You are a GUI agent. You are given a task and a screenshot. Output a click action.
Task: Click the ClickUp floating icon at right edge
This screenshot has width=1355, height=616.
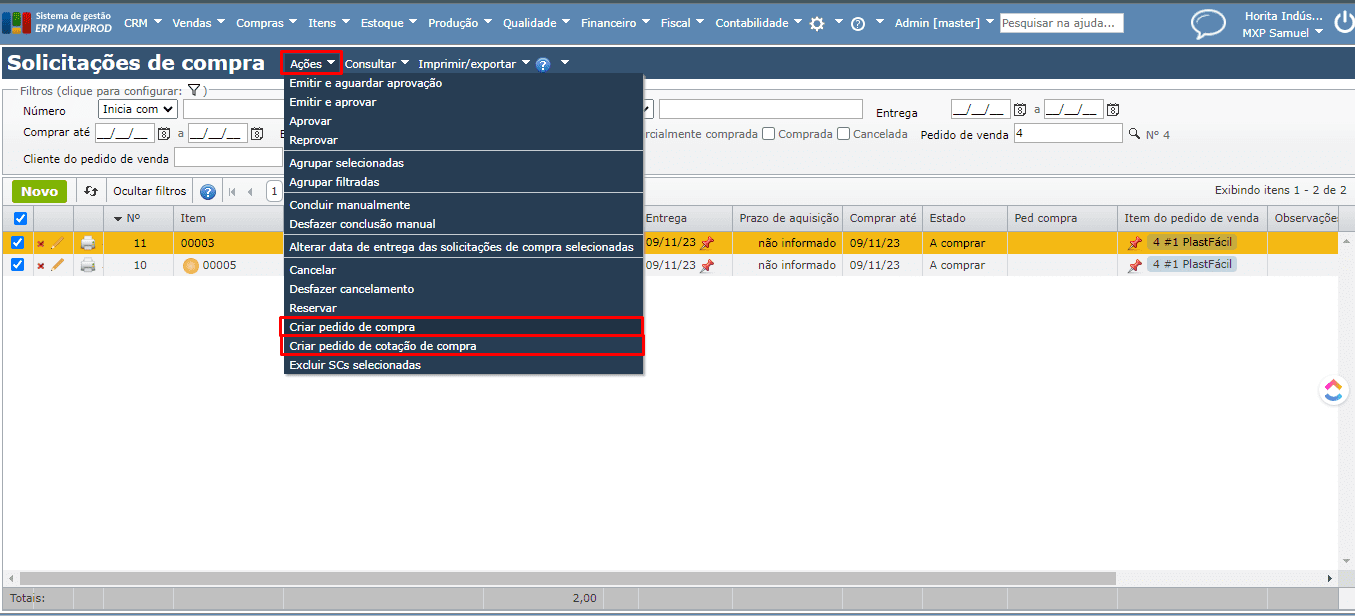(x=1333, y=390)
